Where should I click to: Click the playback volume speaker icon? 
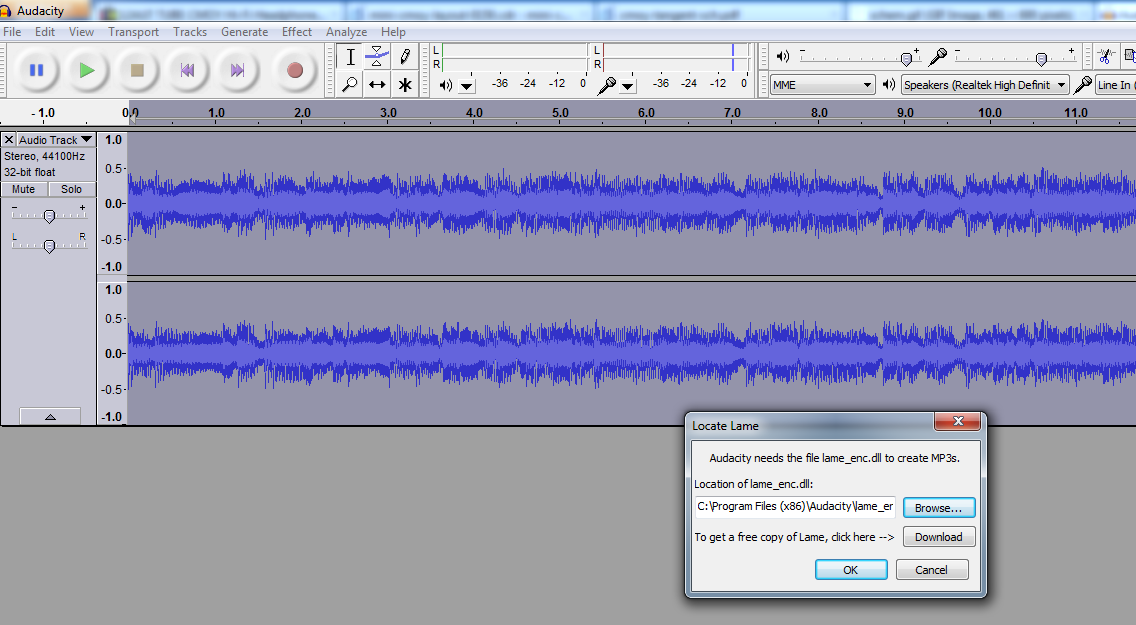tap(783, 56)
